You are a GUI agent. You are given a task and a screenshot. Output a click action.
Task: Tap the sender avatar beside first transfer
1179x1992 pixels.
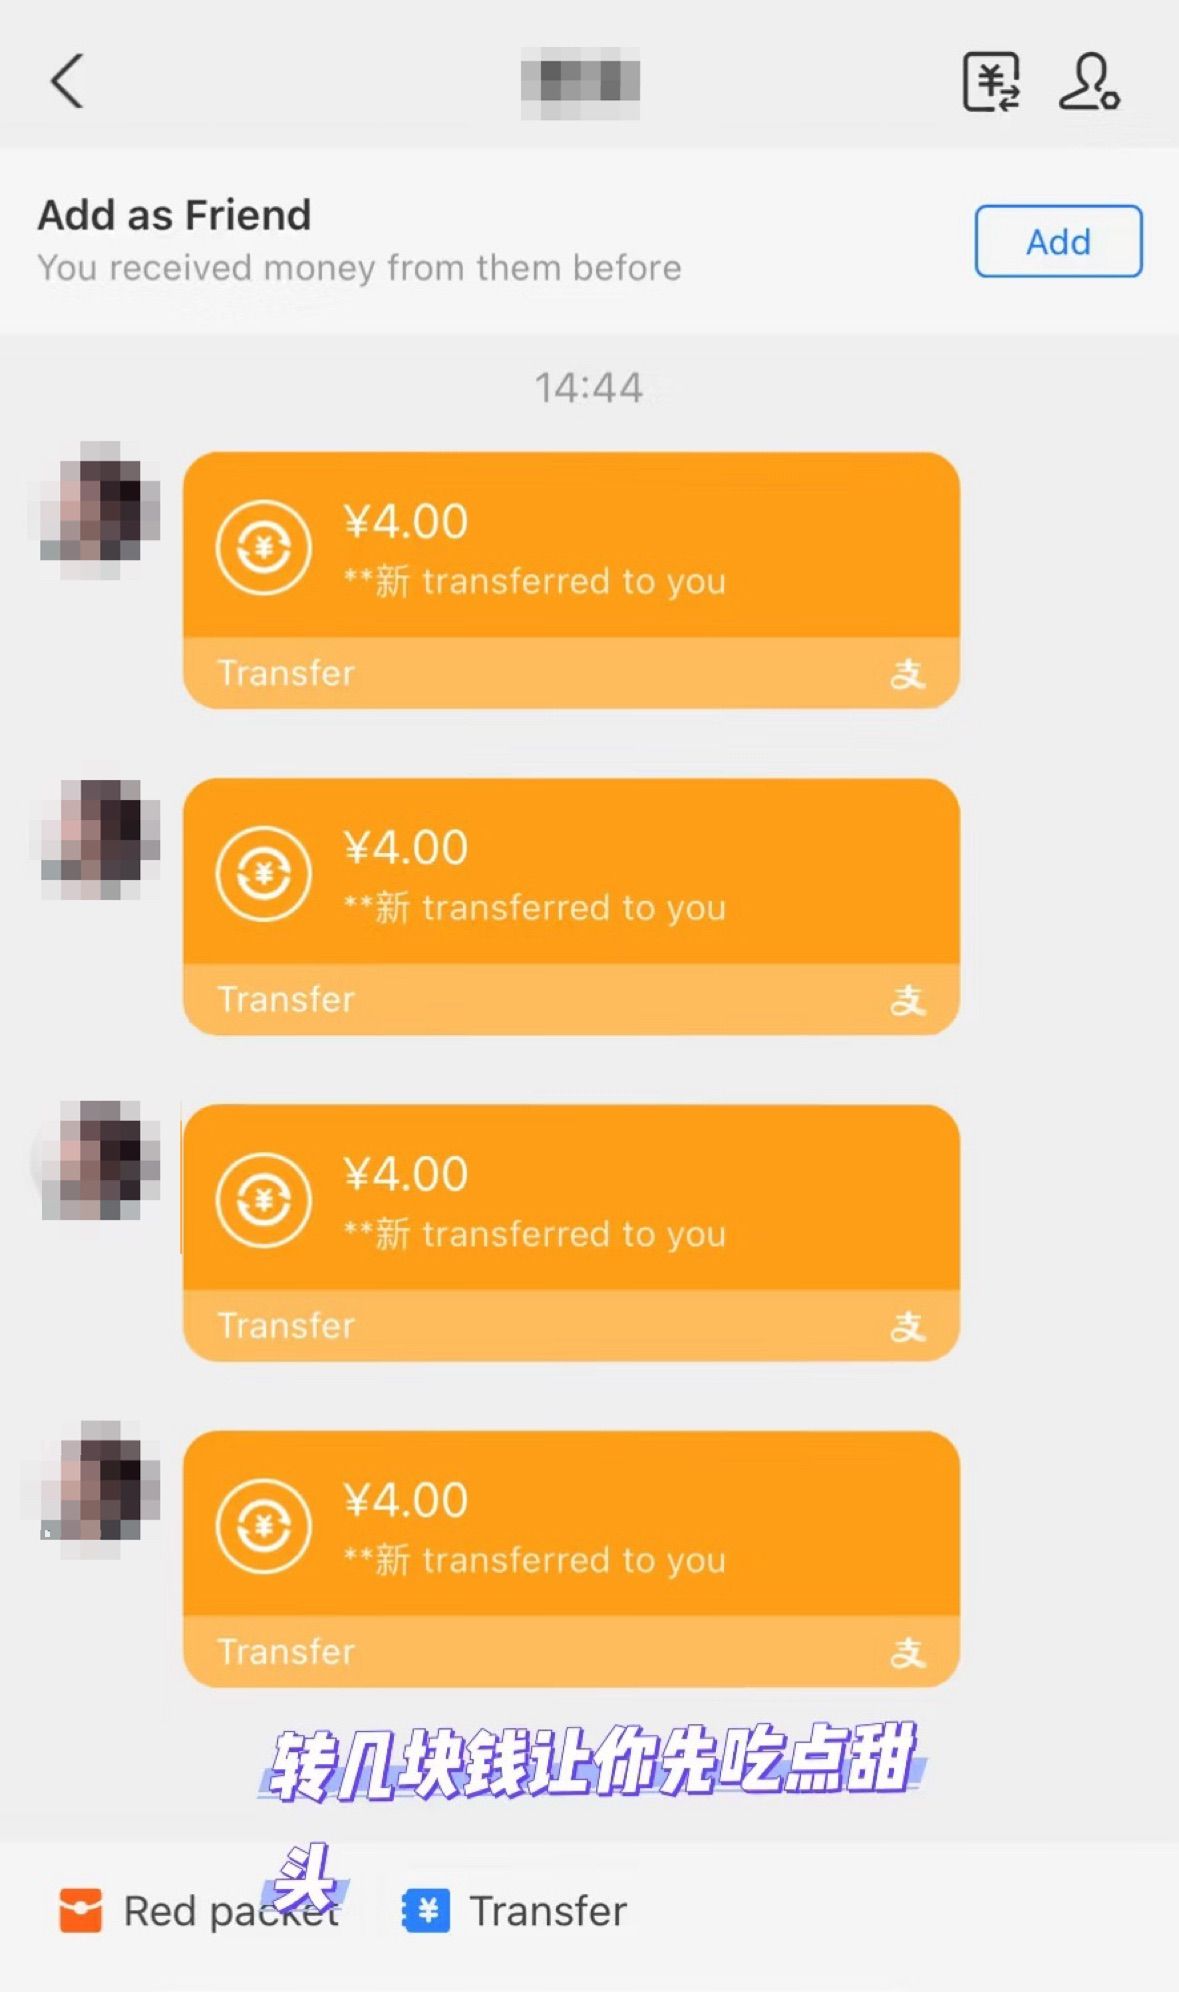point(100,510)
